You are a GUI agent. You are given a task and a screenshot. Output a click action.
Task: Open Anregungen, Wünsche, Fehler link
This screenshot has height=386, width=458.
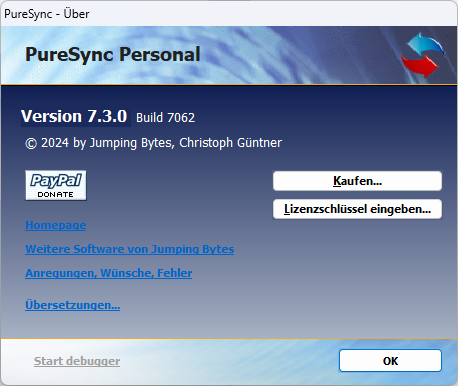pos(109,273)
